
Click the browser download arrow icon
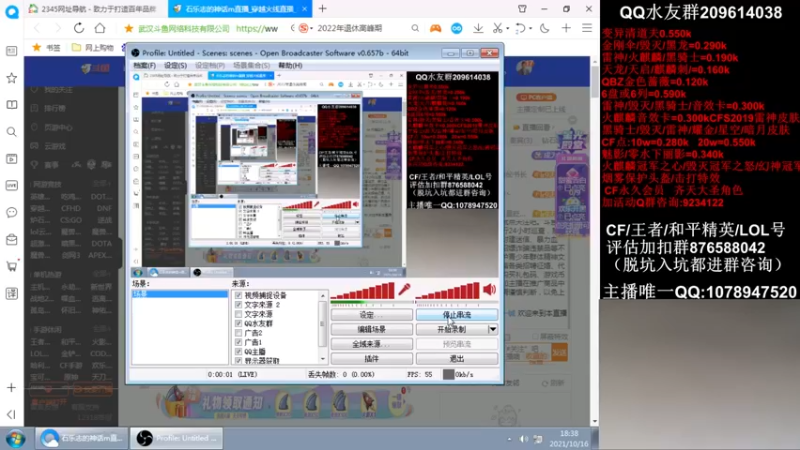478,29
